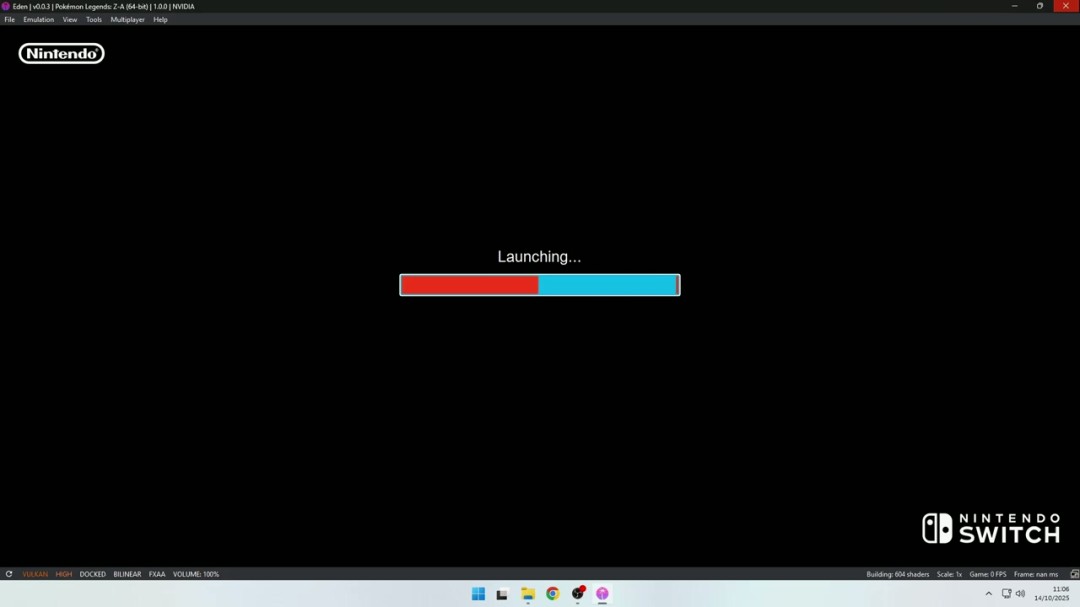Click the VOLUME: 100% status button
Image resolution: width=1080 pixels, height=607 pixels.
click(196, 574)
